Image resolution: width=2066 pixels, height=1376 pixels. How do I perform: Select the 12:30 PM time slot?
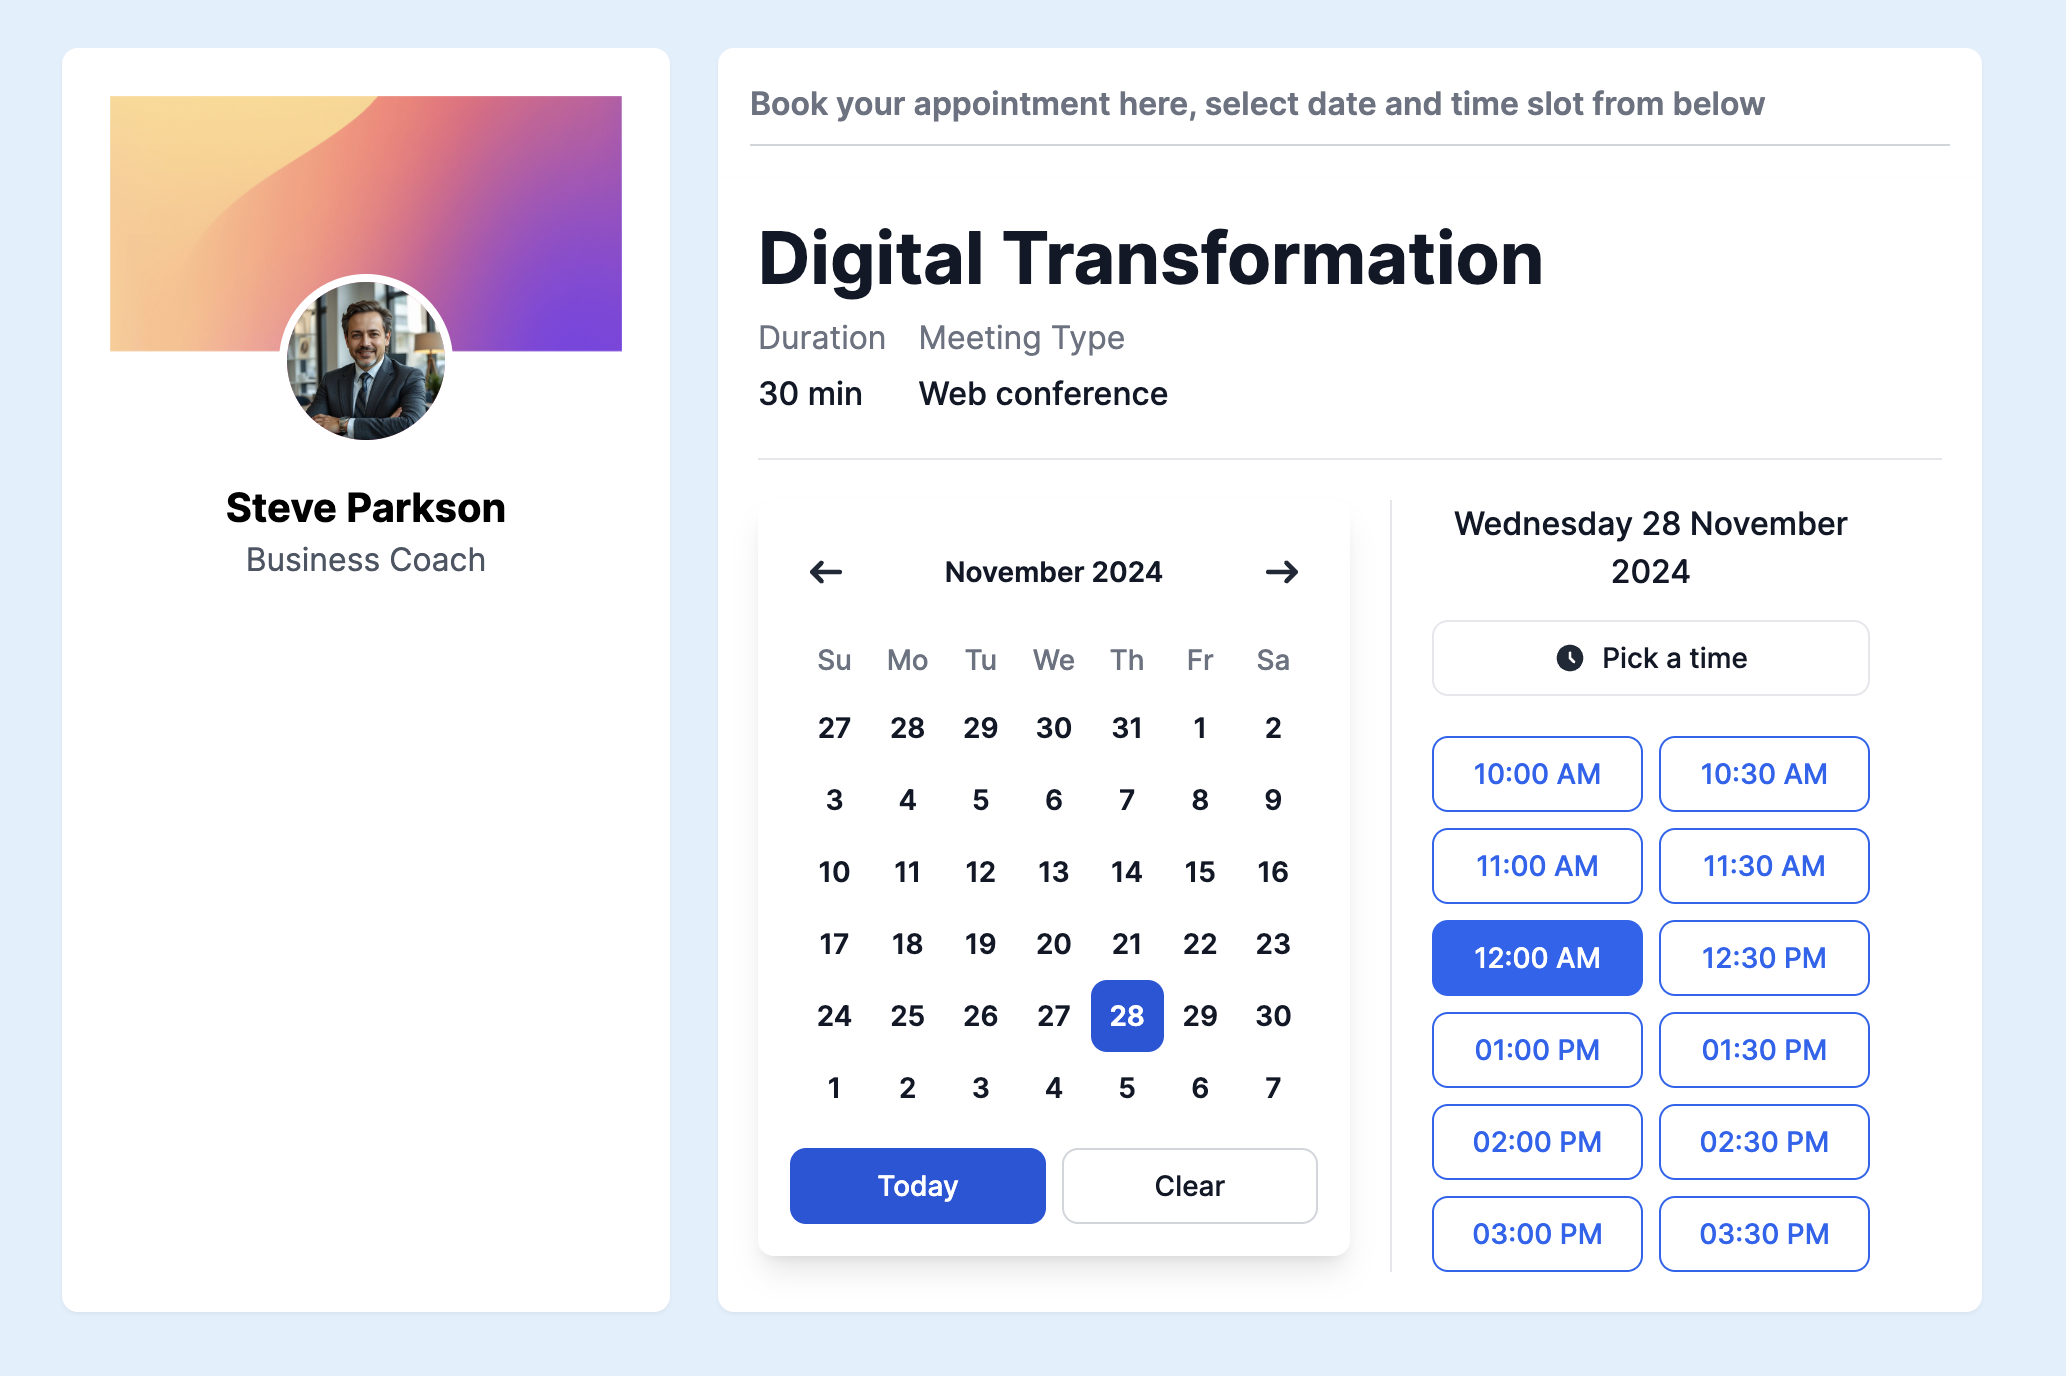1764,957
